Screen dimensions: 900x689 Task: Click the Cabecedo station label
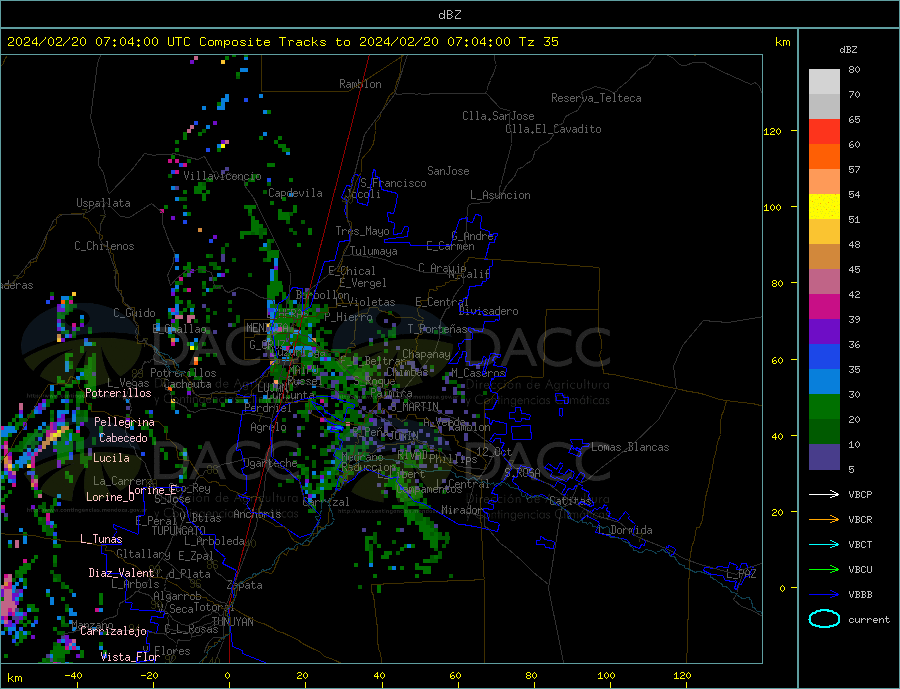pyautogui.click(x=123, y=438)
